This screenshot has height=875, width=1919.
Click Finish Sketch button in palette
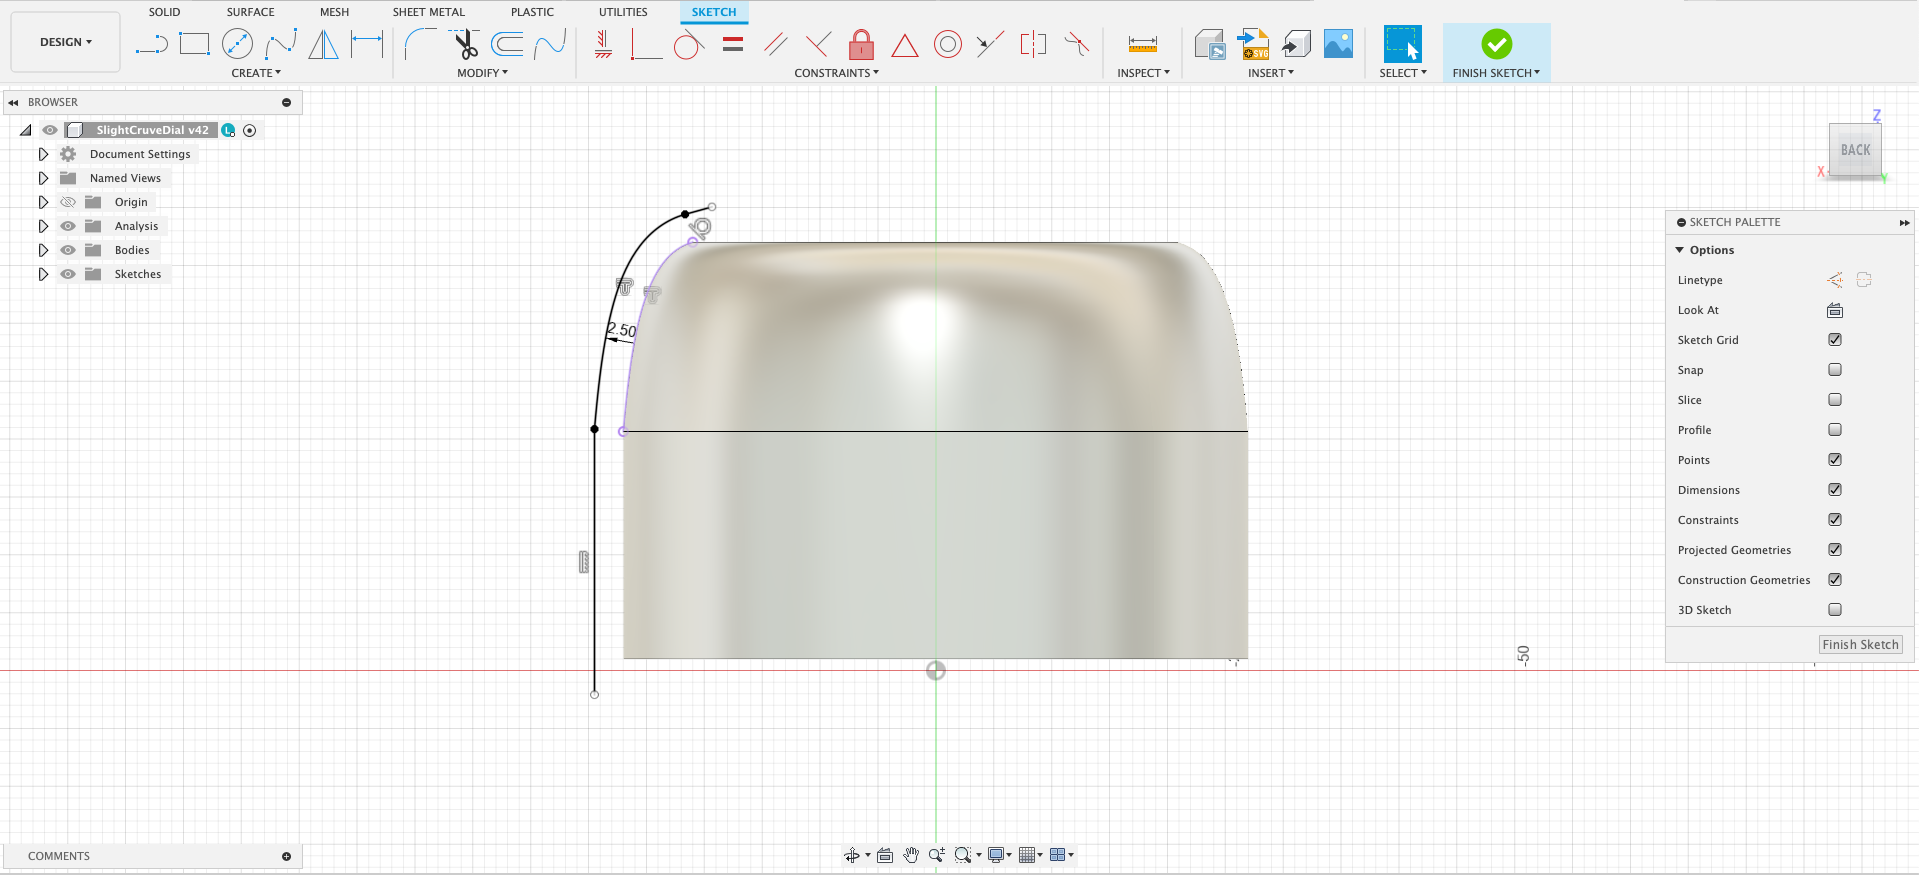[x=1860, y=645]
